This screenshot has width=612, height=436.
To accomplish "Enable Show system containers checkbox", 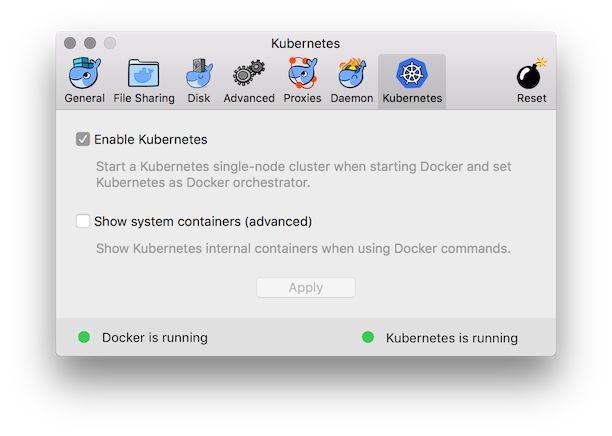I will click(83, 221).
